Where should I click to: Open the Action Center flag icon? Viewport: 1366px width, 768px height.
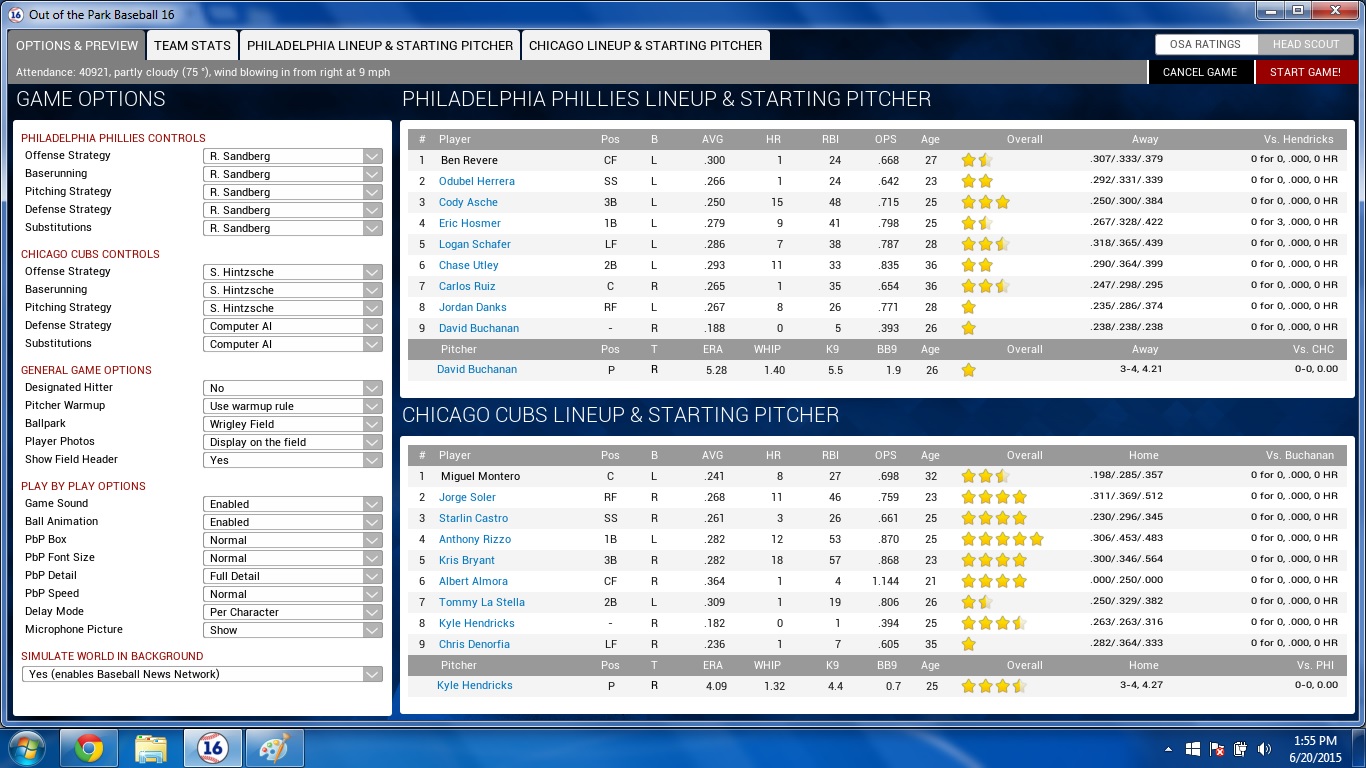coord(1216,749)
